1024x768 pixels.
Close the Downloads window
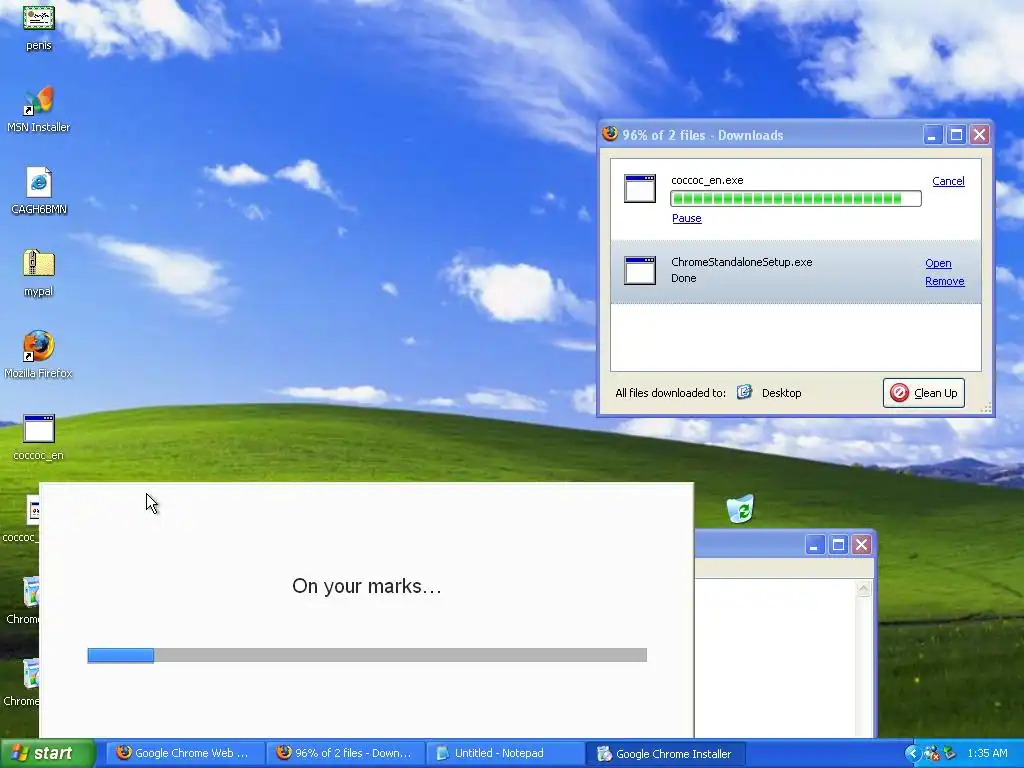(x=980, y=135)
